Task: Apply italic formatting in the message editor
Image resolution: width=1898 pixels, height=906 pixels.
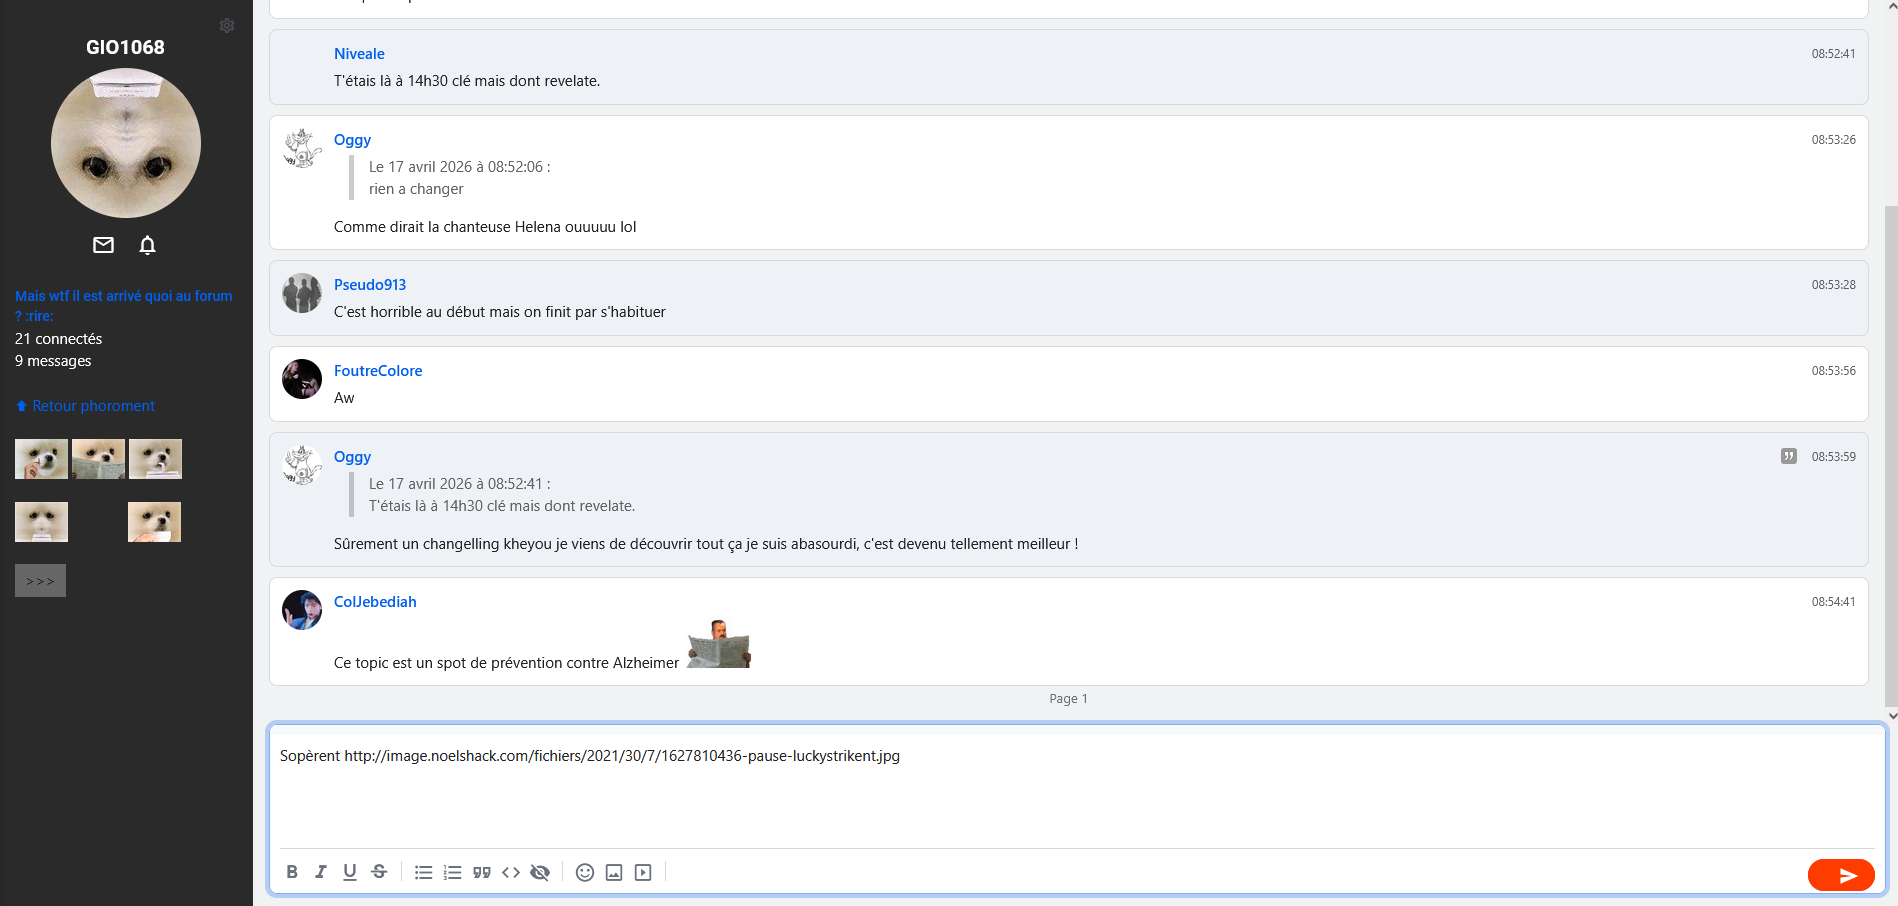Action: (x=321, y=872)
